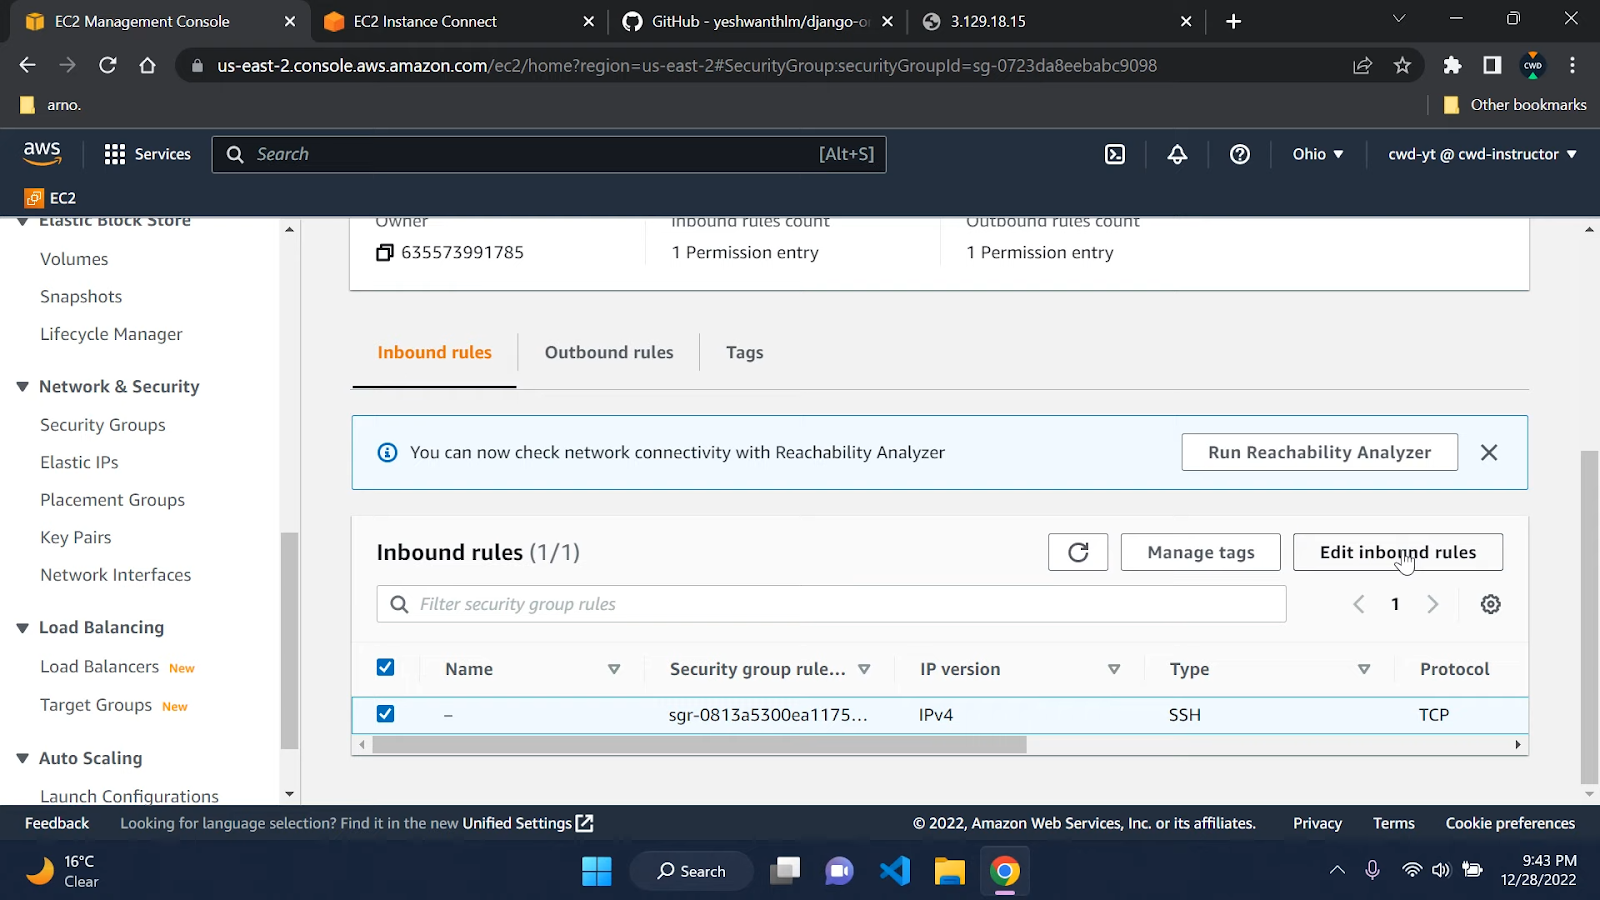Collapse the Network & Security section

(22, 387)
